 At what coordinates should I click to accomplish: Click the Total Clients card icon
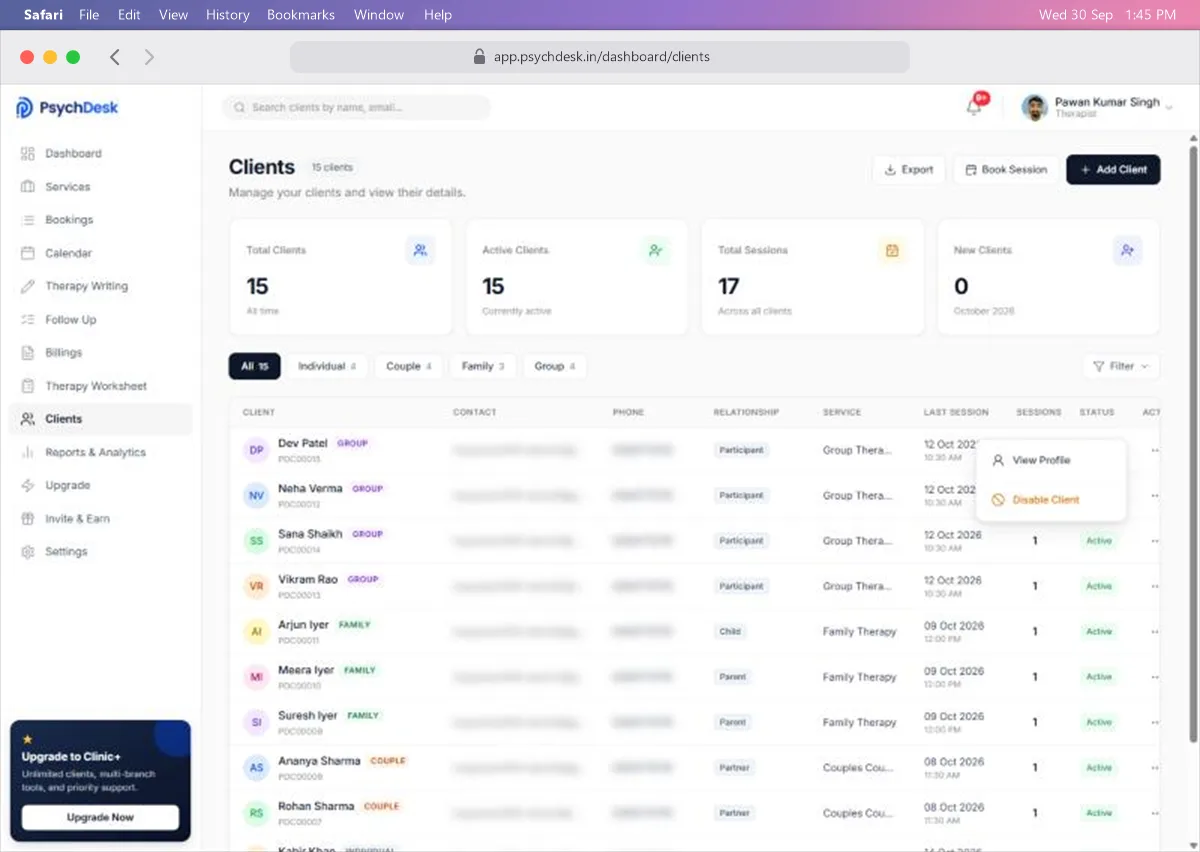420,250
